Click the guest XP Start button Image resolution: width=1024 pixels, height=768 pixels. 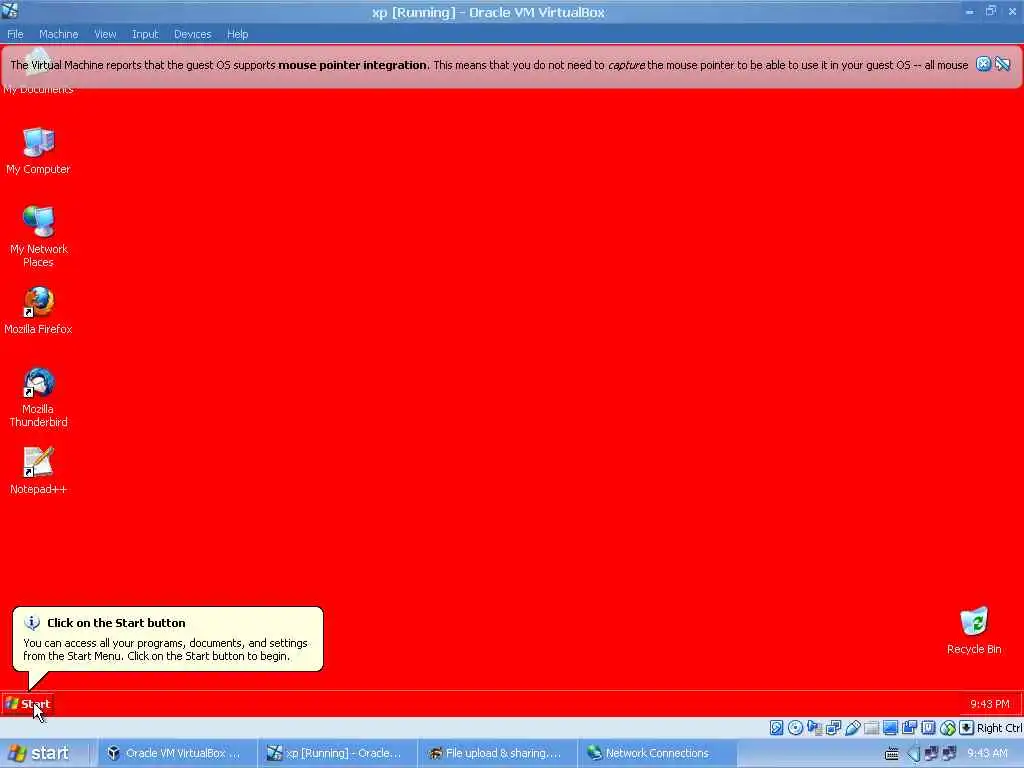[x=27, y=704]
